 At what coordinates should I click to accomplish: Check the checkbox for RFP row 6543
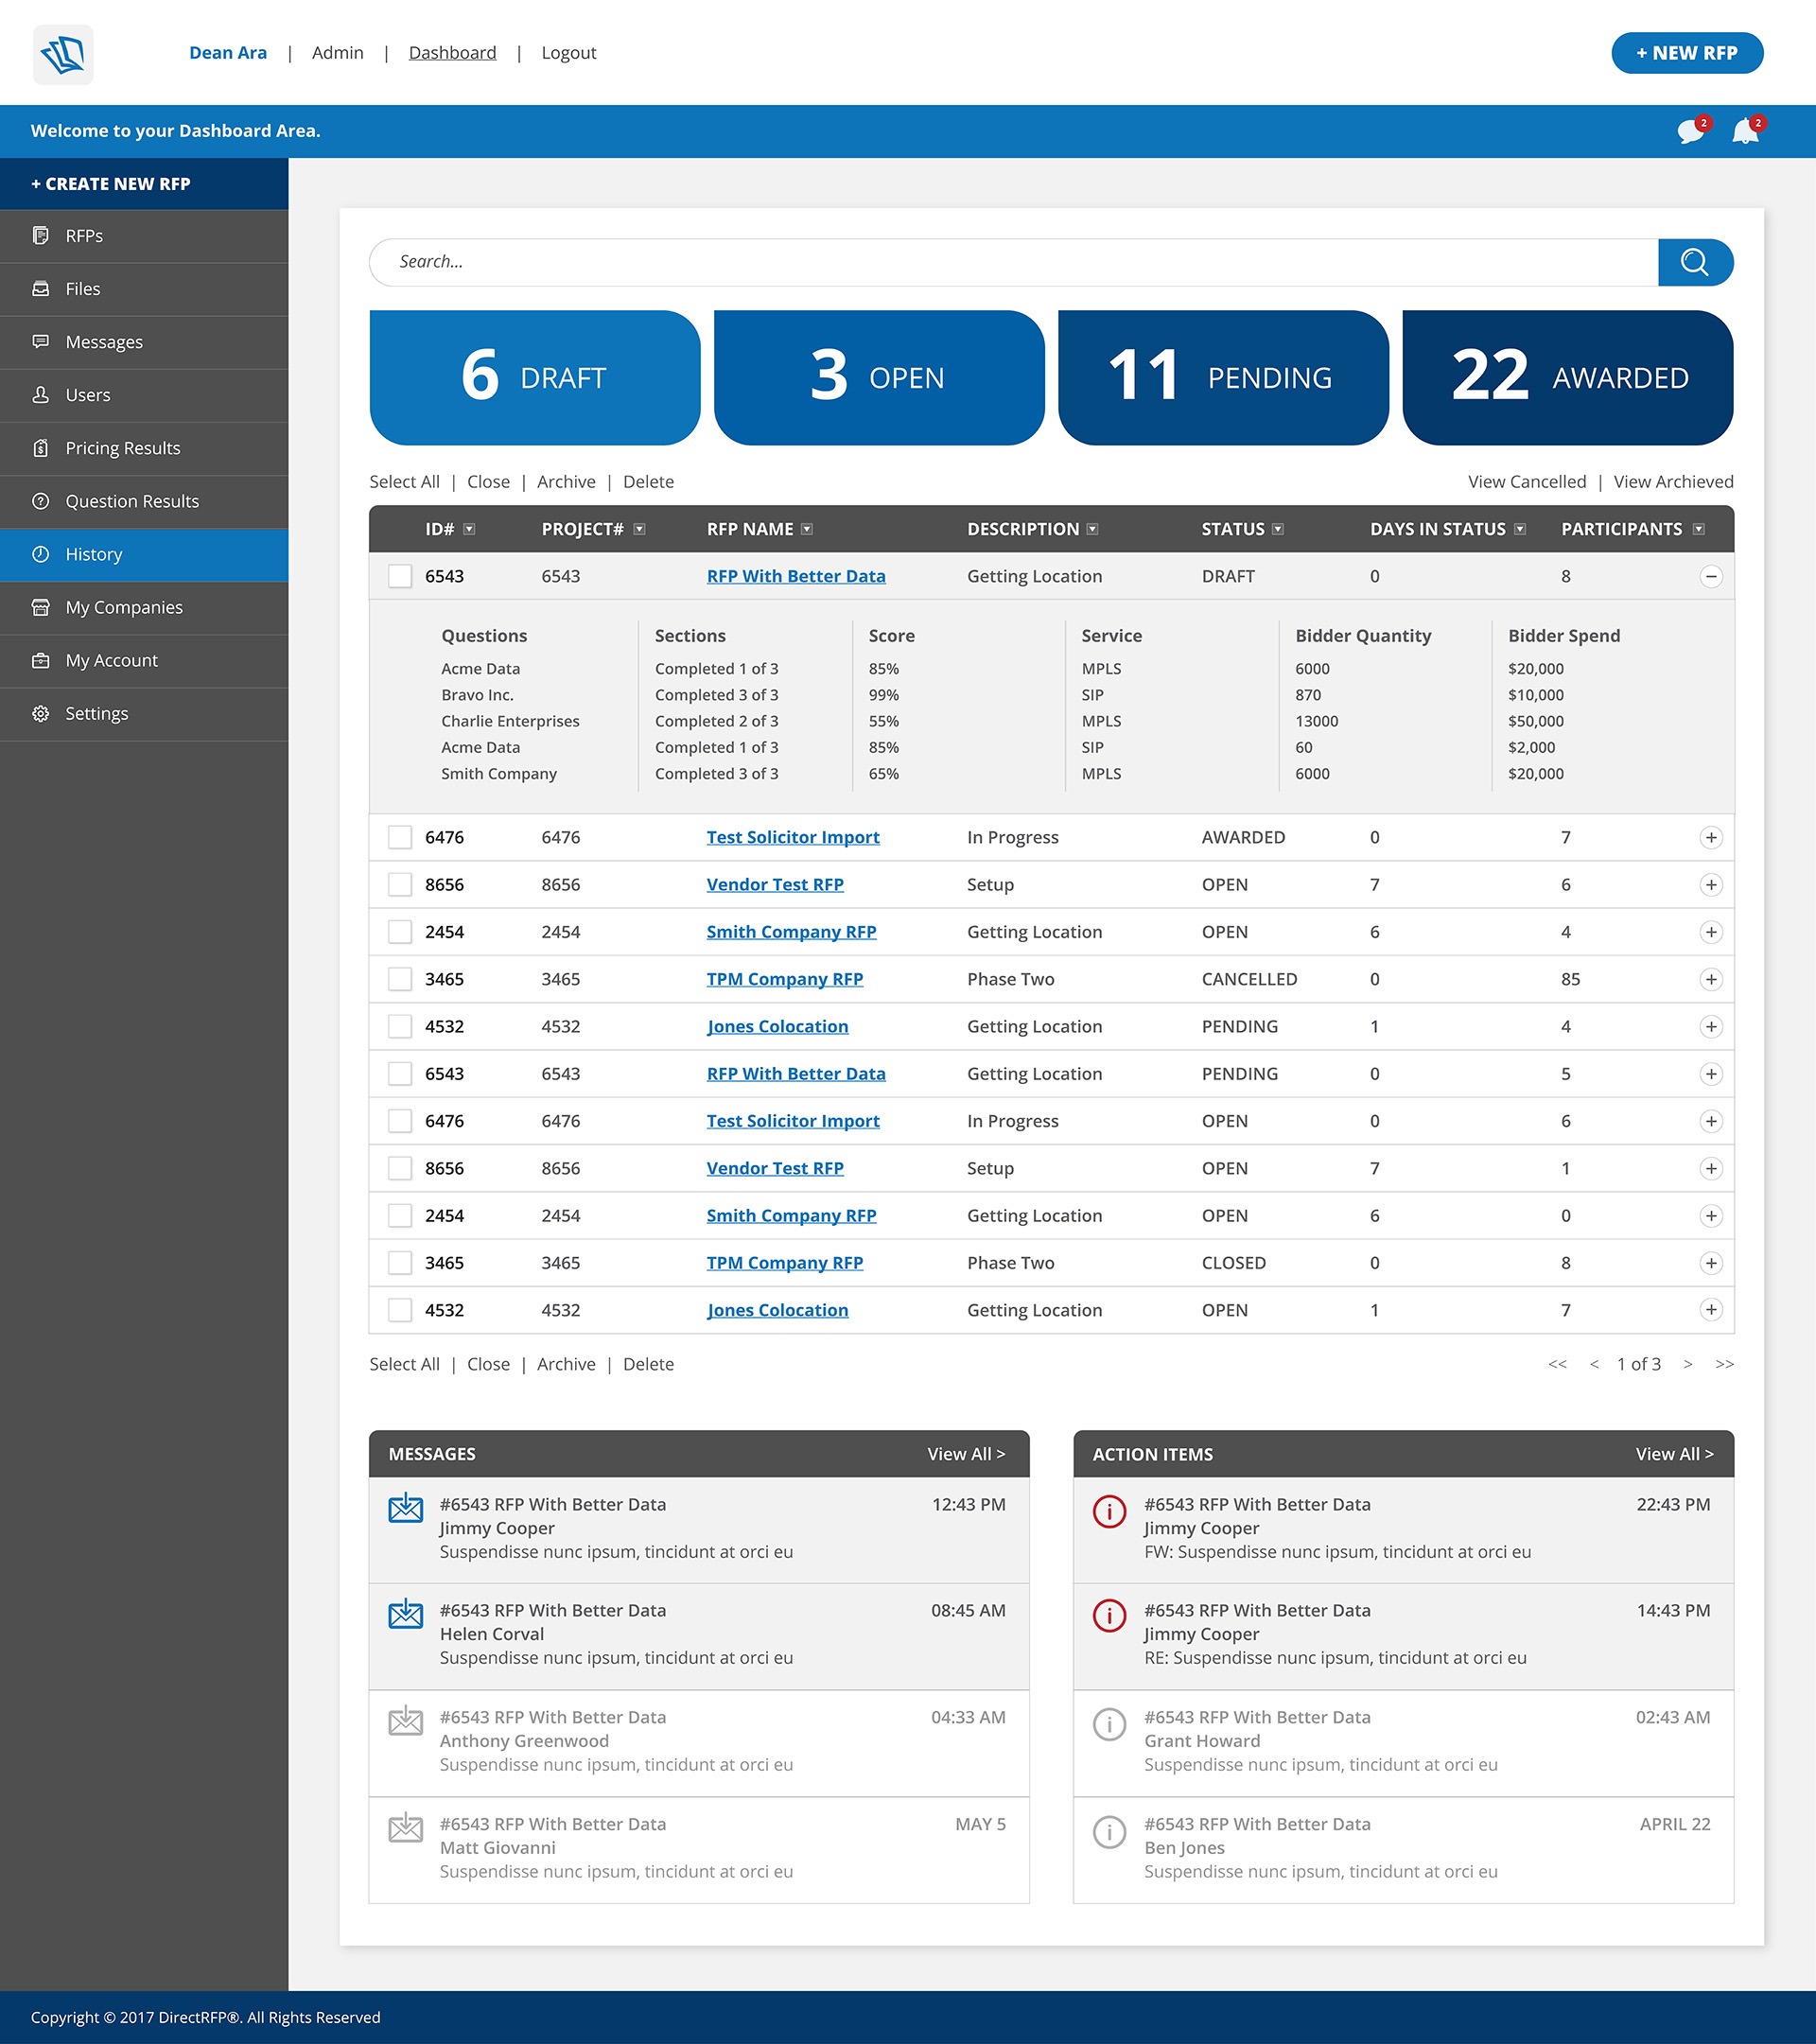400,576
